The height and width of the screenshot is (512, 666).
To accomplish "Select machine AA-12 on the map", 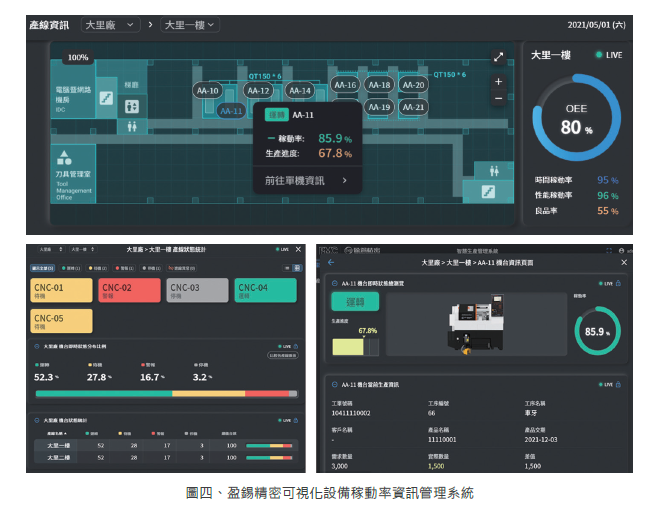I will click(x=258, y=91).
